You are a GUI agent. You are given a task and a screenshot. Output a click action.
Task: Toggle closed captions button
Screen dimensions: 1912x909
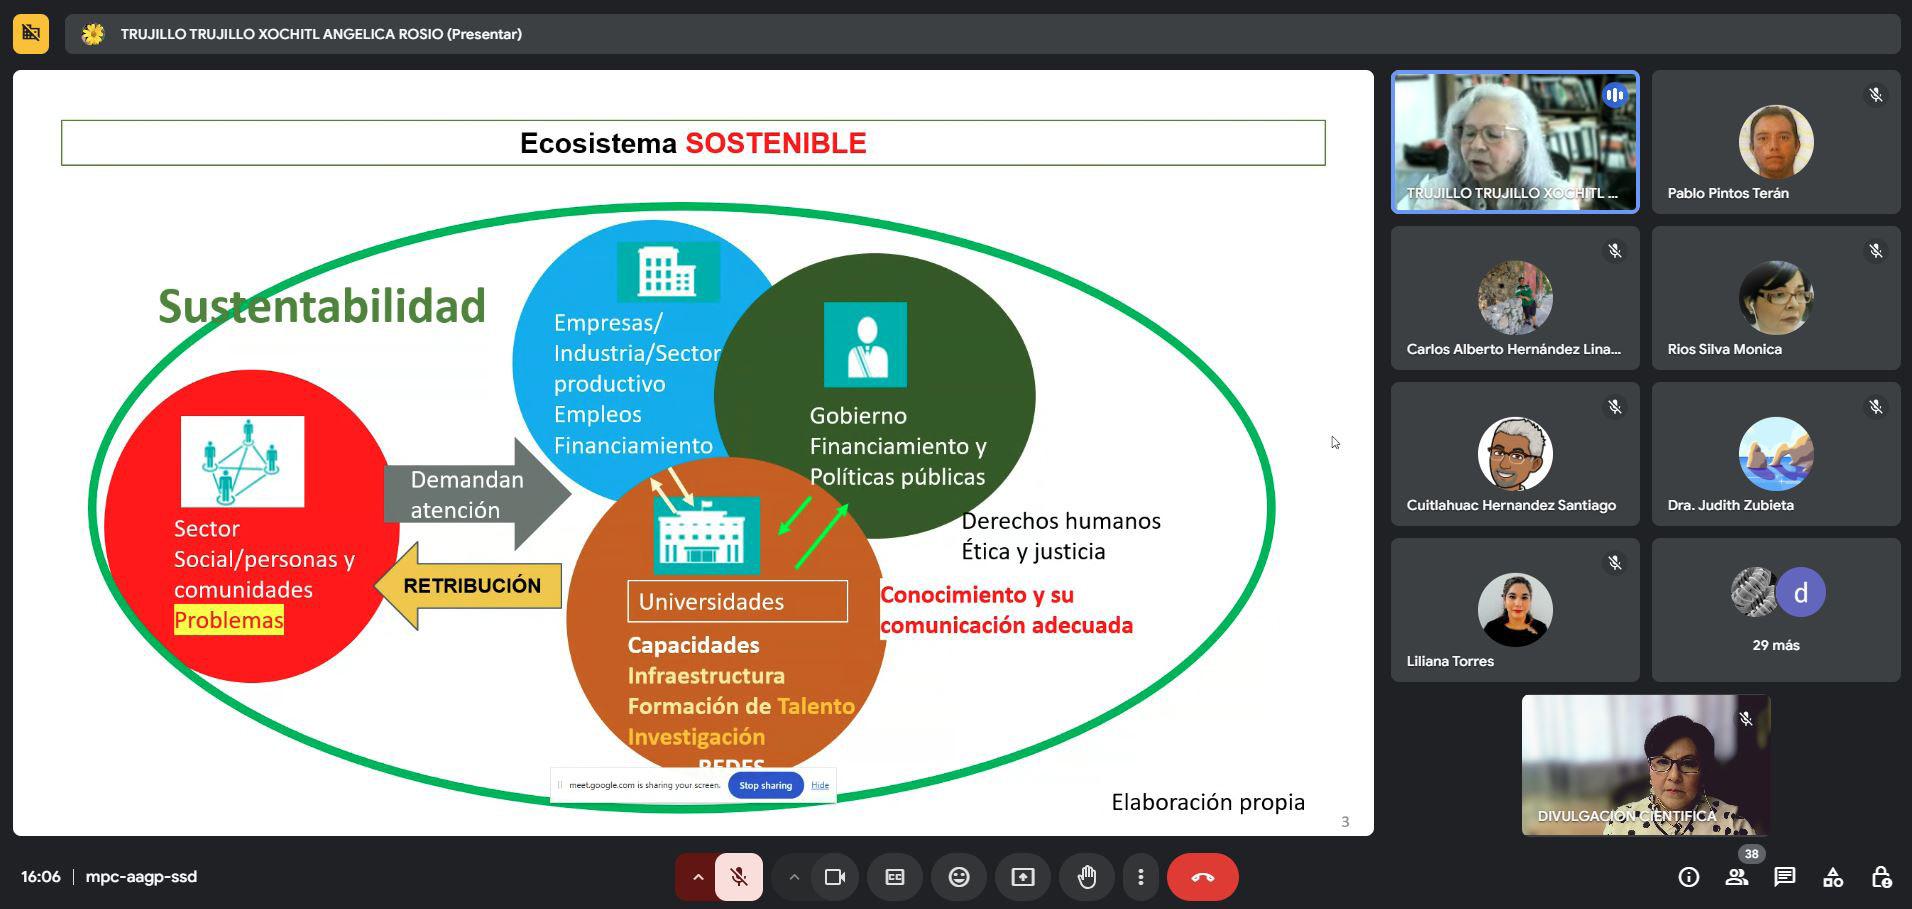(895, 877)
